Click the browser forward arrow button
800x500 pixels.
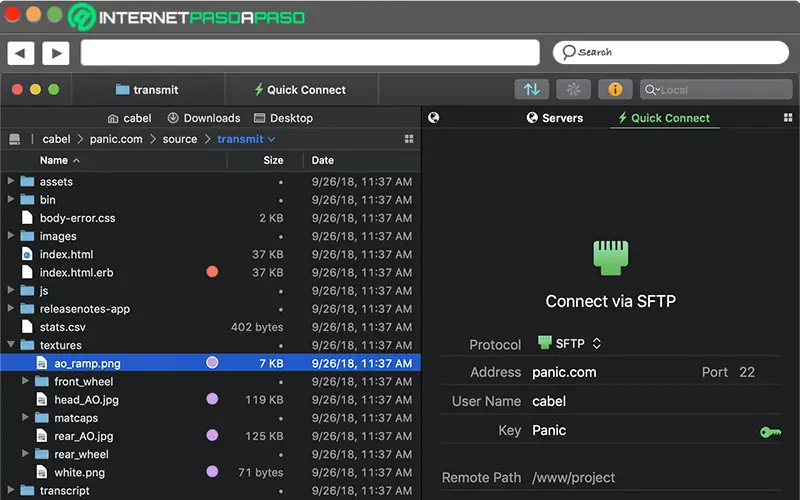[55, 53]
